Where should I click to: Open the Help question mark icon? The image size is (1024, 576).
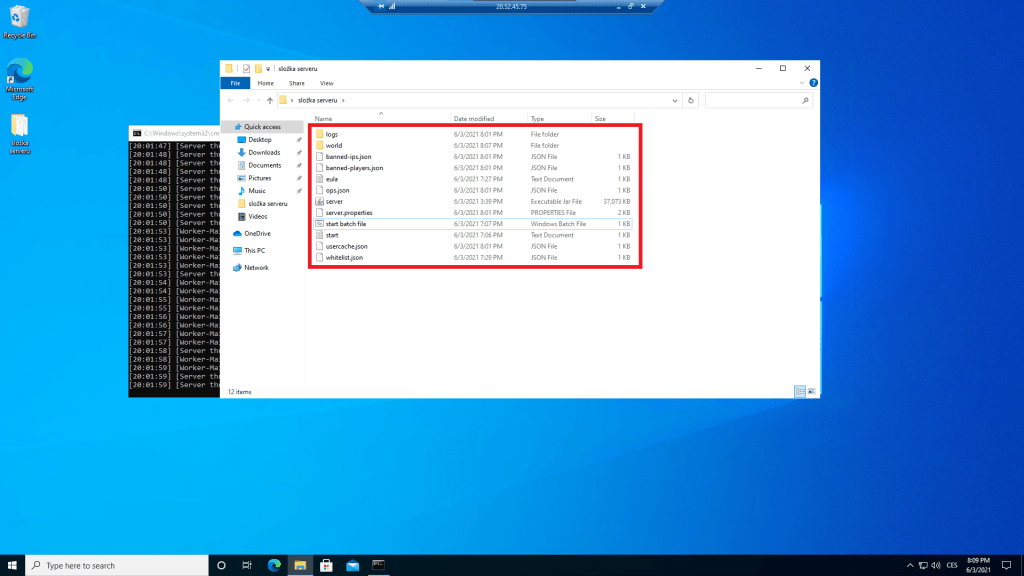click(814, 83)
